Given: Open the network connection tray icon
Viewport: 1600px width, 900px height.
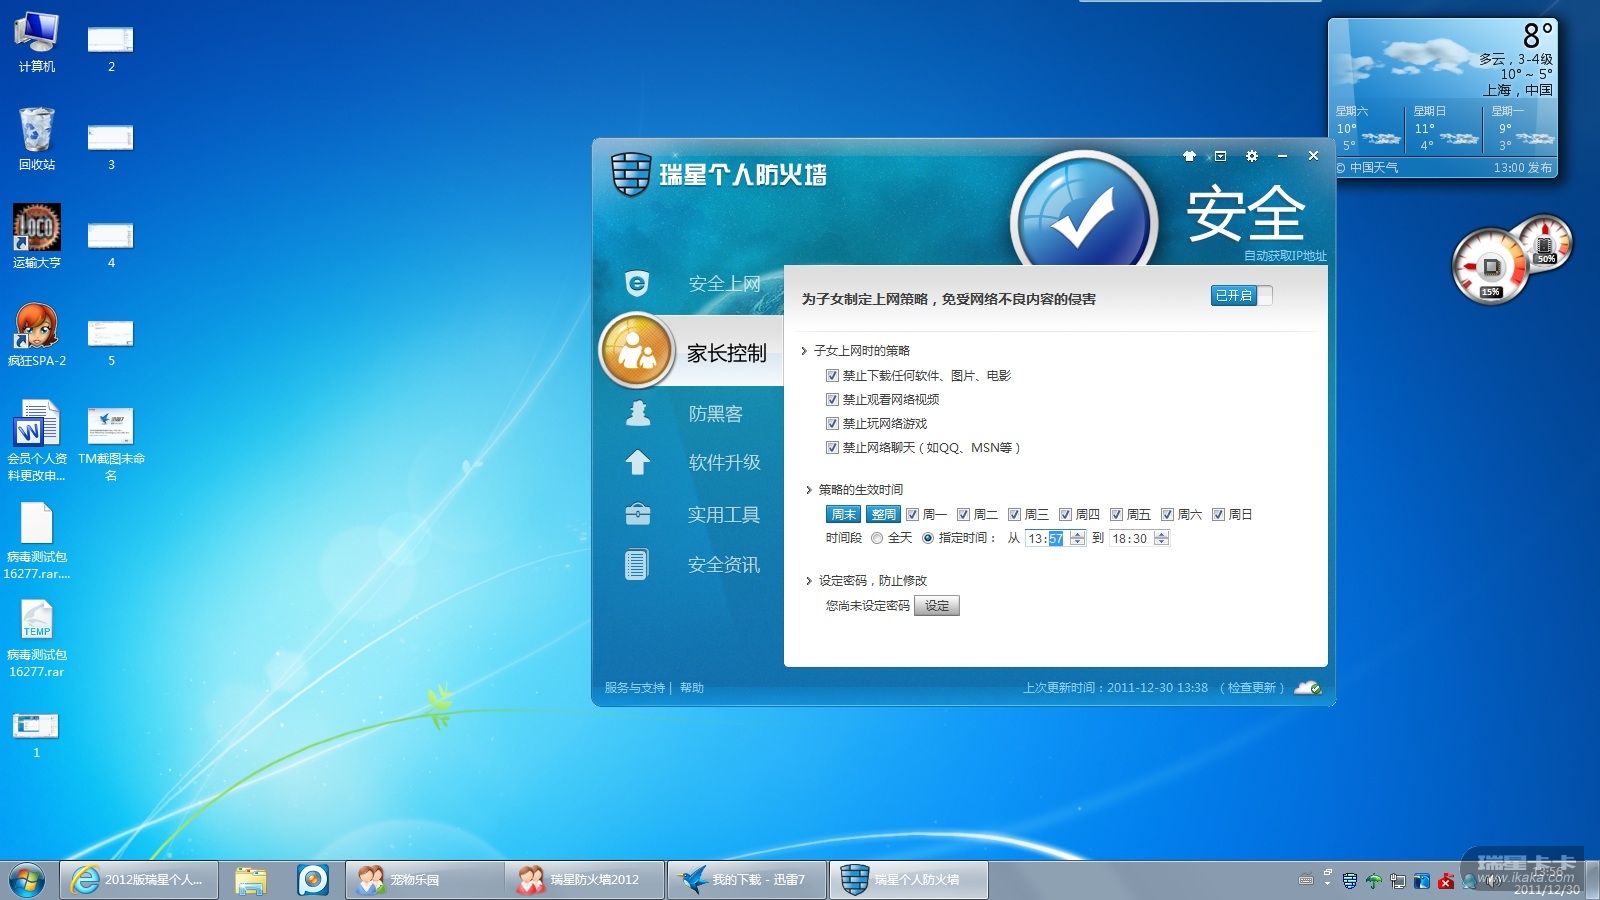Looking at the screenshot, I should point(1398,881).
